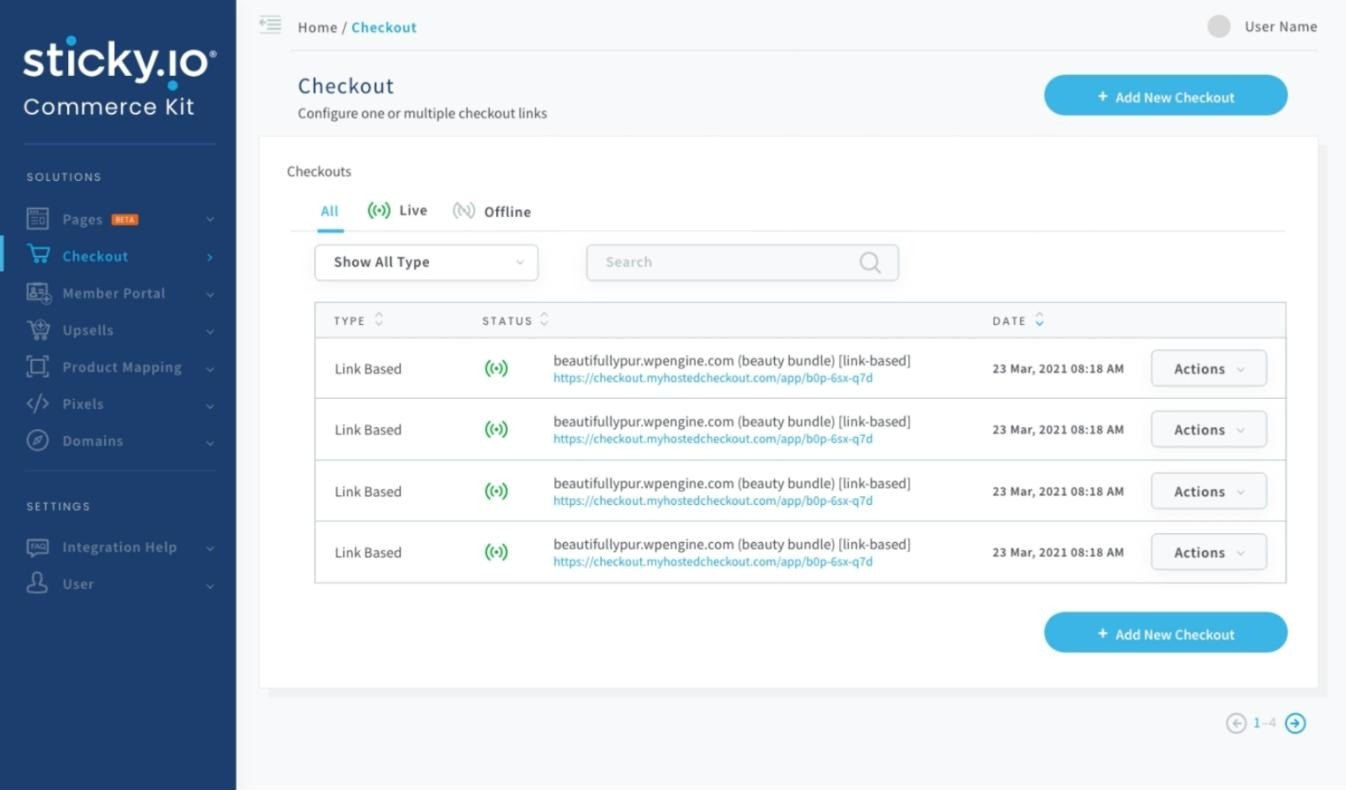Click the Upsells basket icon
The height and width of the screenshot is (790, 1346).
click(38, 330)
